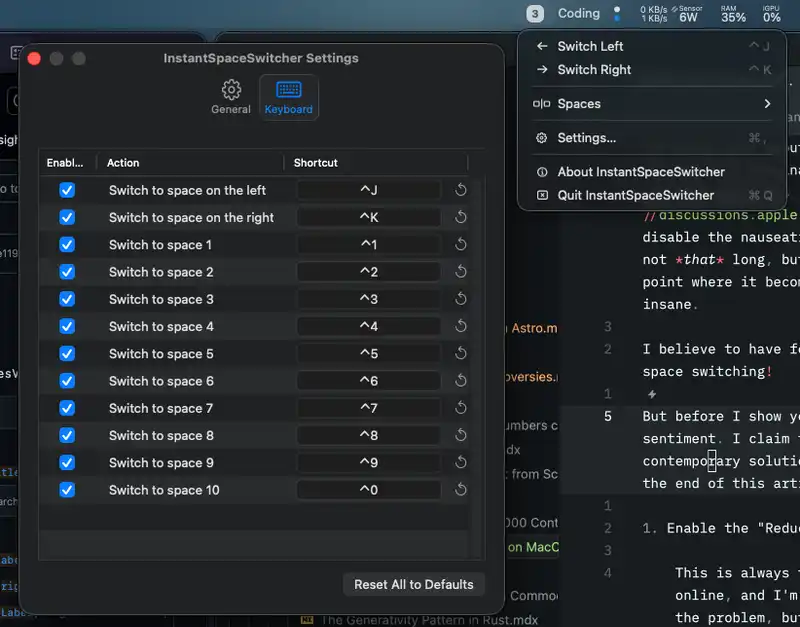Edit the ^2 shortcut field for space 2
800x627 pixels.
pos(369,272)
